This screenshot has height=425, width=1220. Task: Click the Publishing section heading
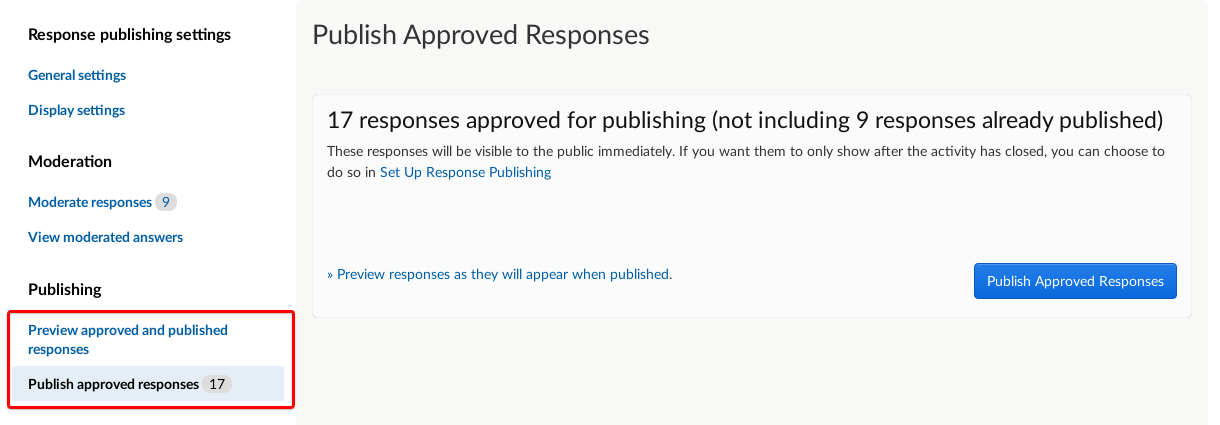[65, 289]
